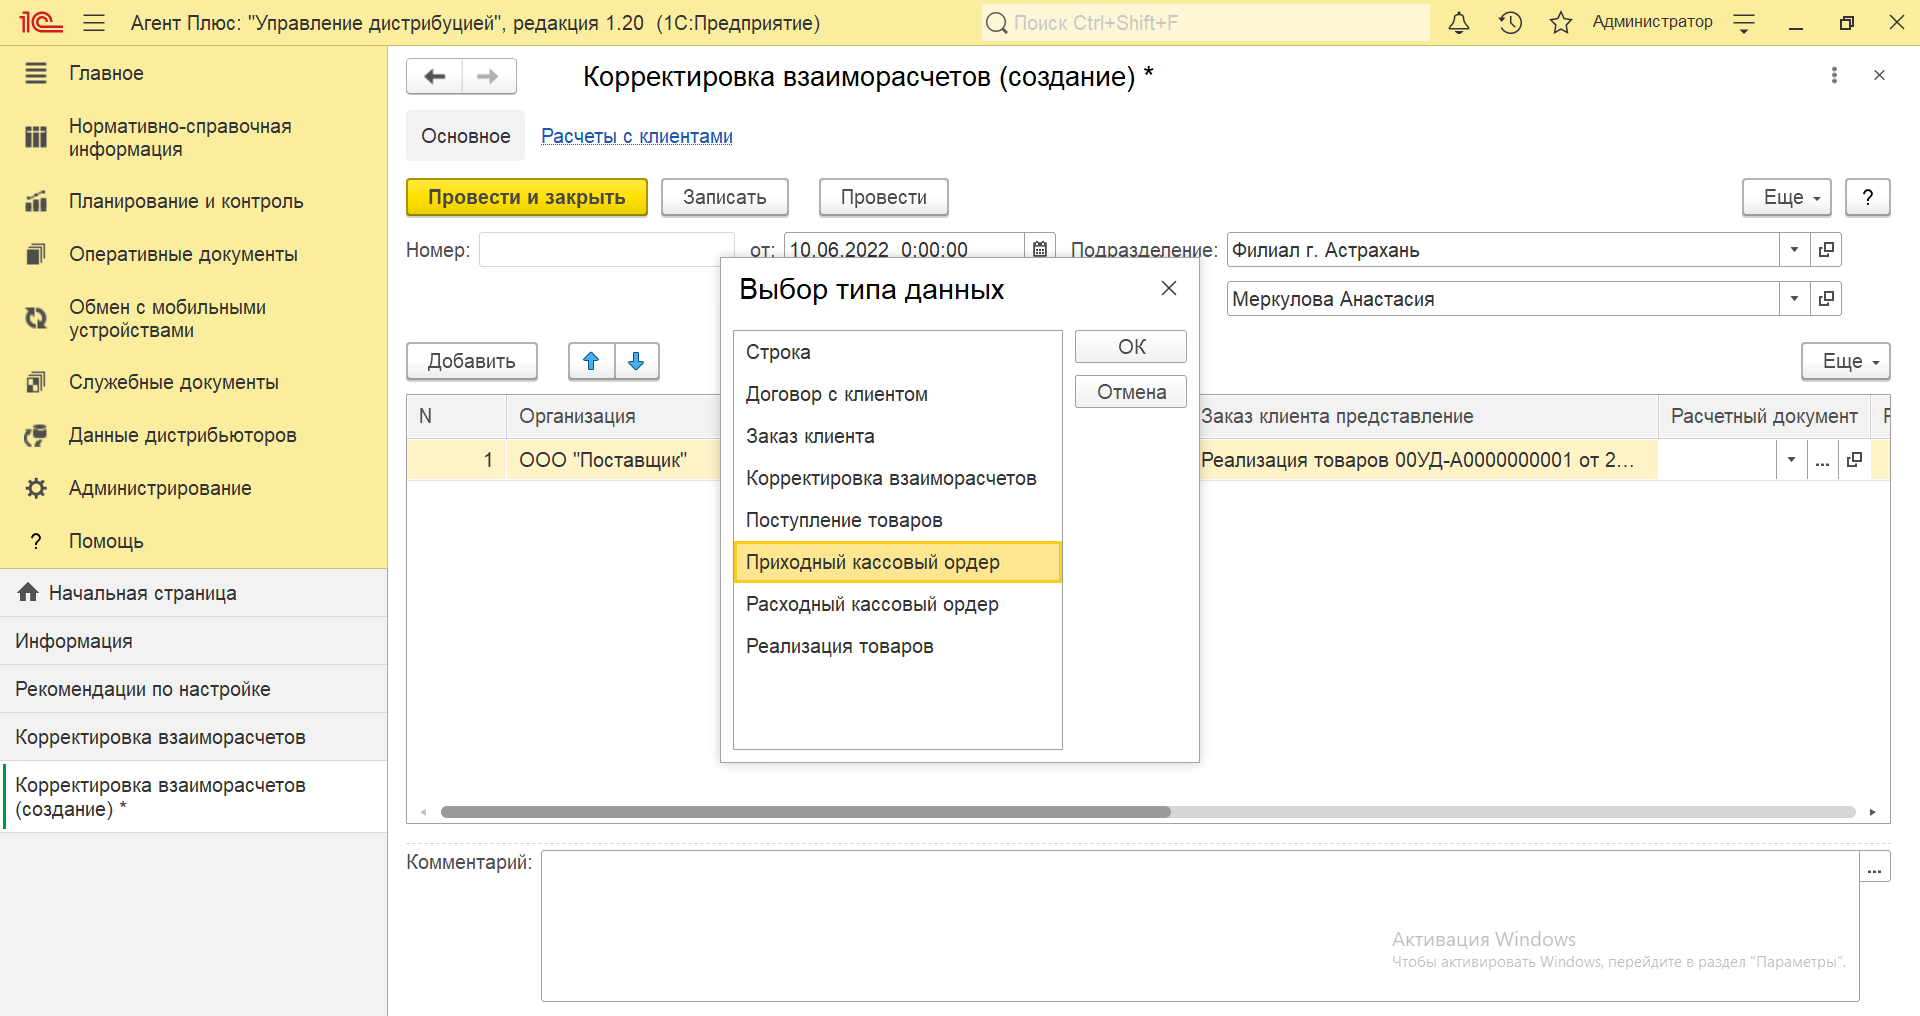
Task: Select Строка data type
Action: click(897, 352)
